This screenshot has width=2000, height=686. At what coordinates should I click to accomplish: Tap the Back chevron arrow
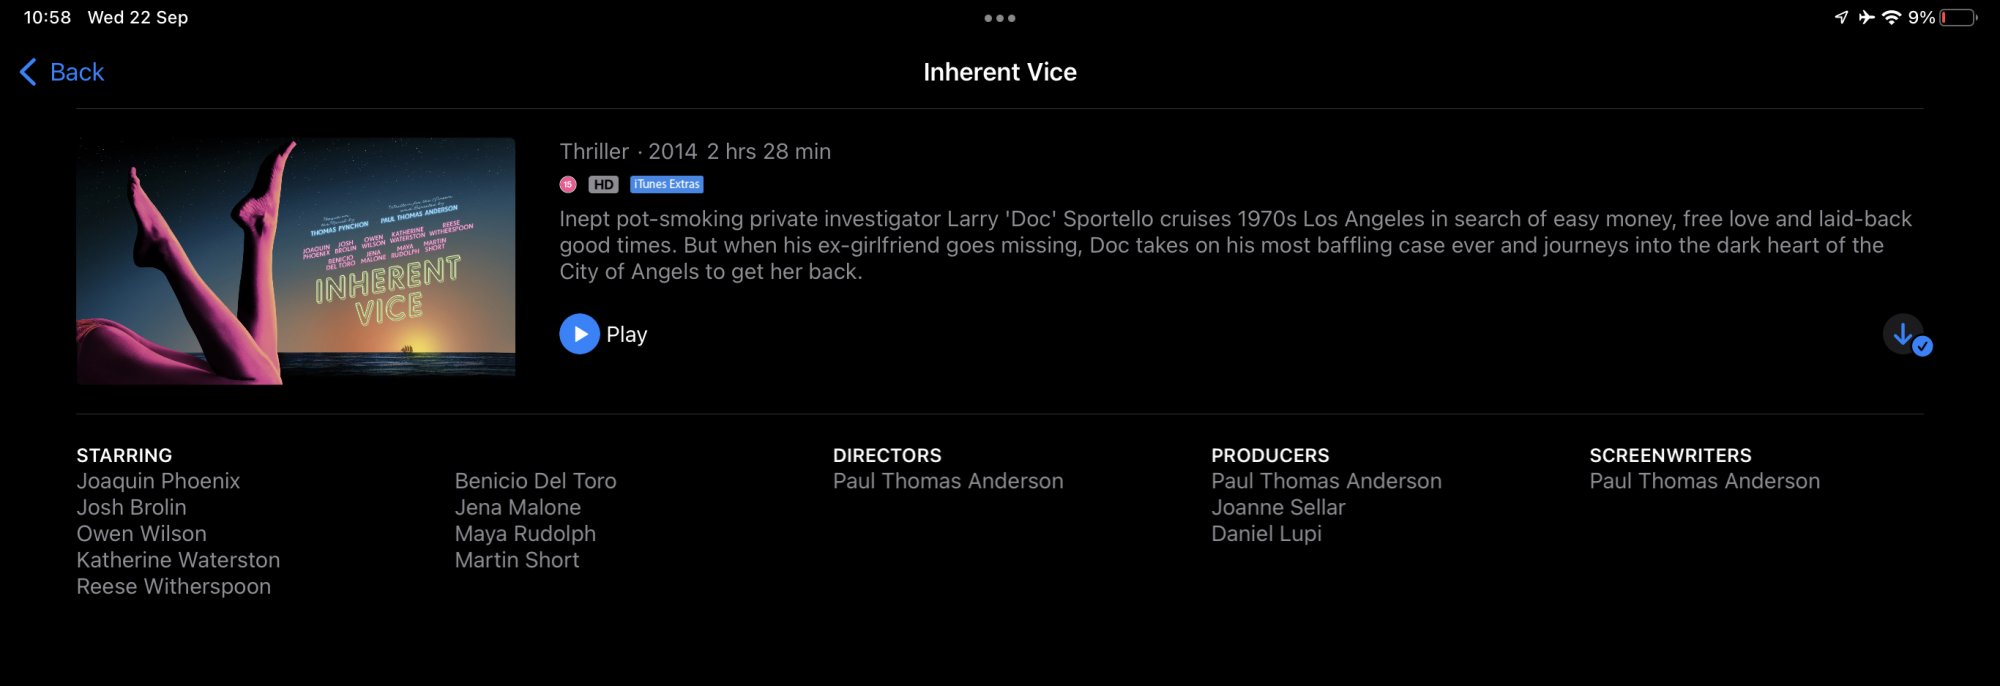(28, 72)
